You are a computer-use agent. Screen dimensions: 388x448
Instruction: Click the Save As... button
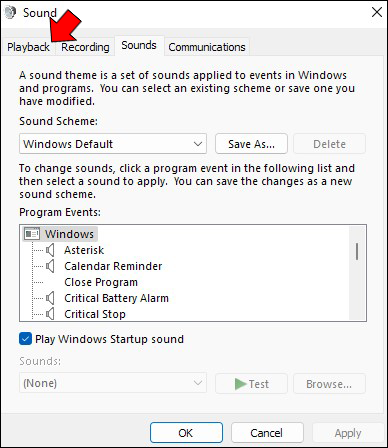click(x=251, y=144)
